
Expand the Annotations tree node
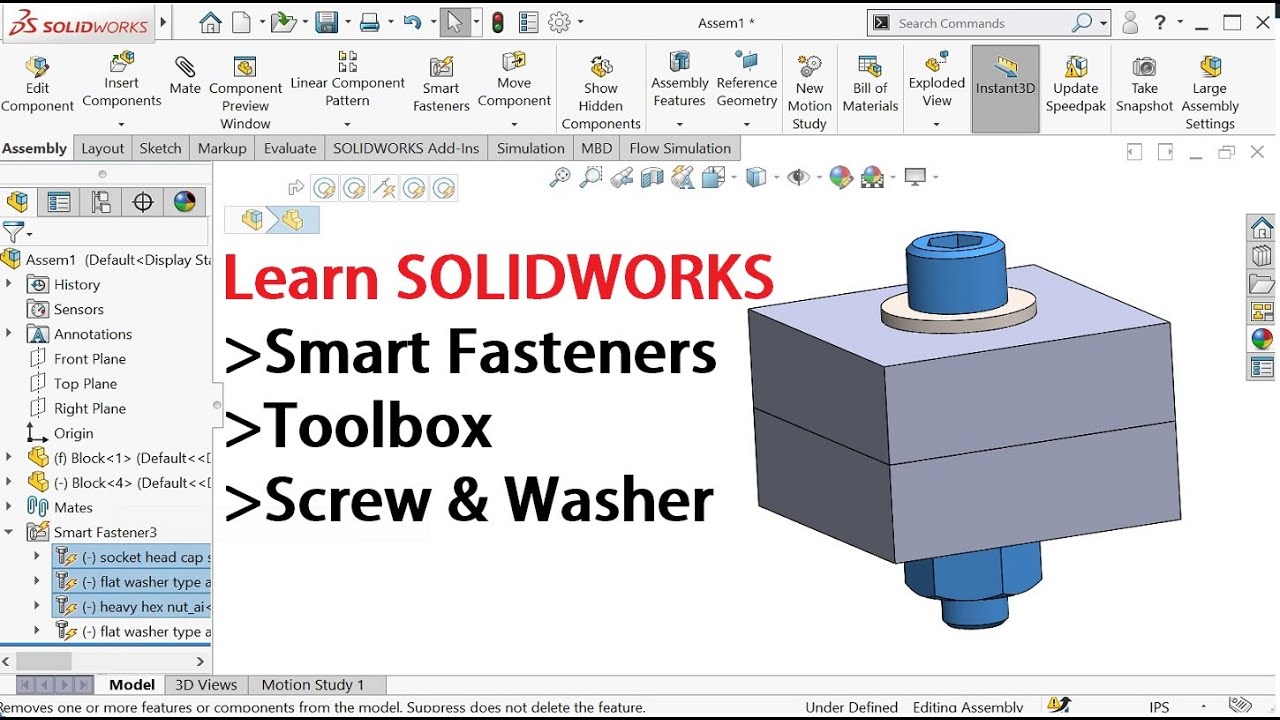point(9,334)
